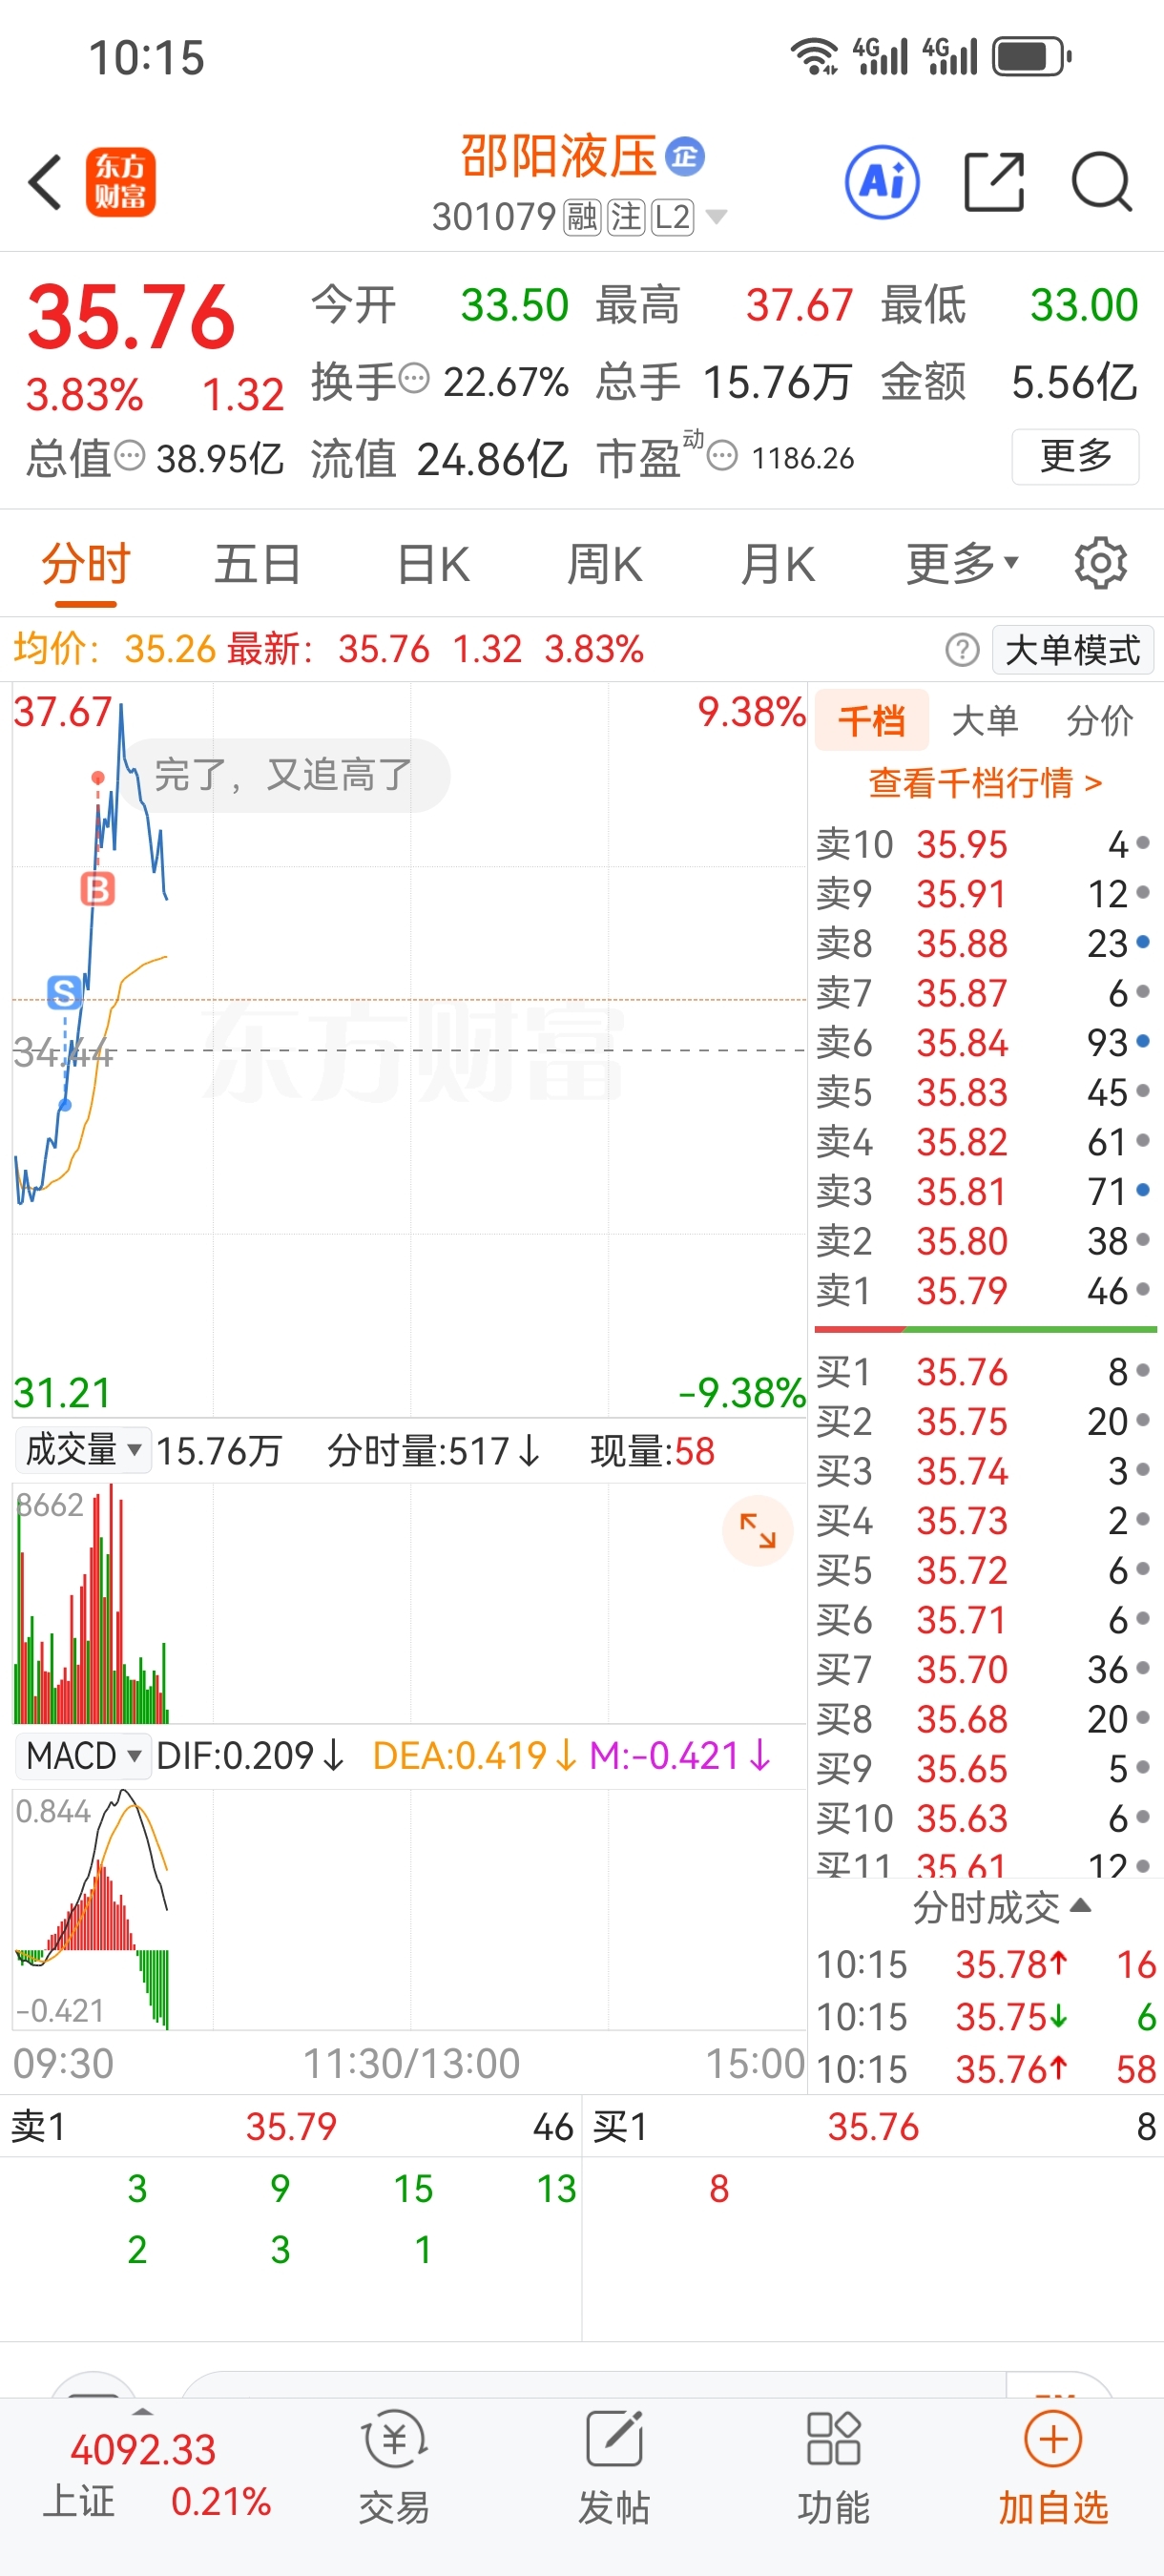The height and width of the screenshot is (2576, 1164).
Task: Tap the L2 level tag icon
Action: (672, 216)
